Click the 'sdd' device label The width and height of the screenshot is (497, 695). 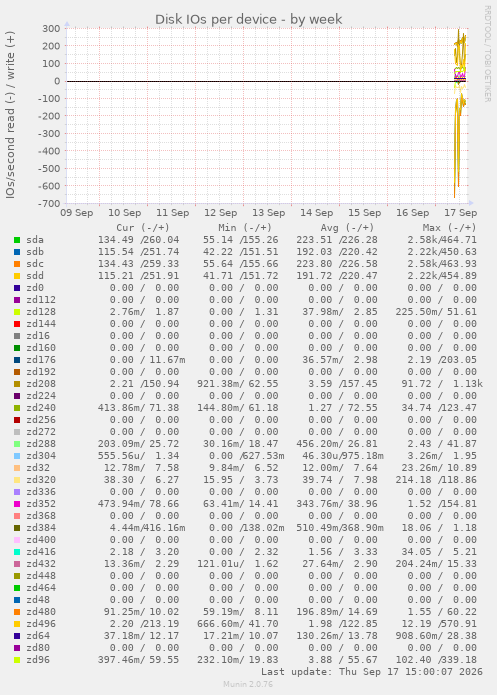click(35, 276)
